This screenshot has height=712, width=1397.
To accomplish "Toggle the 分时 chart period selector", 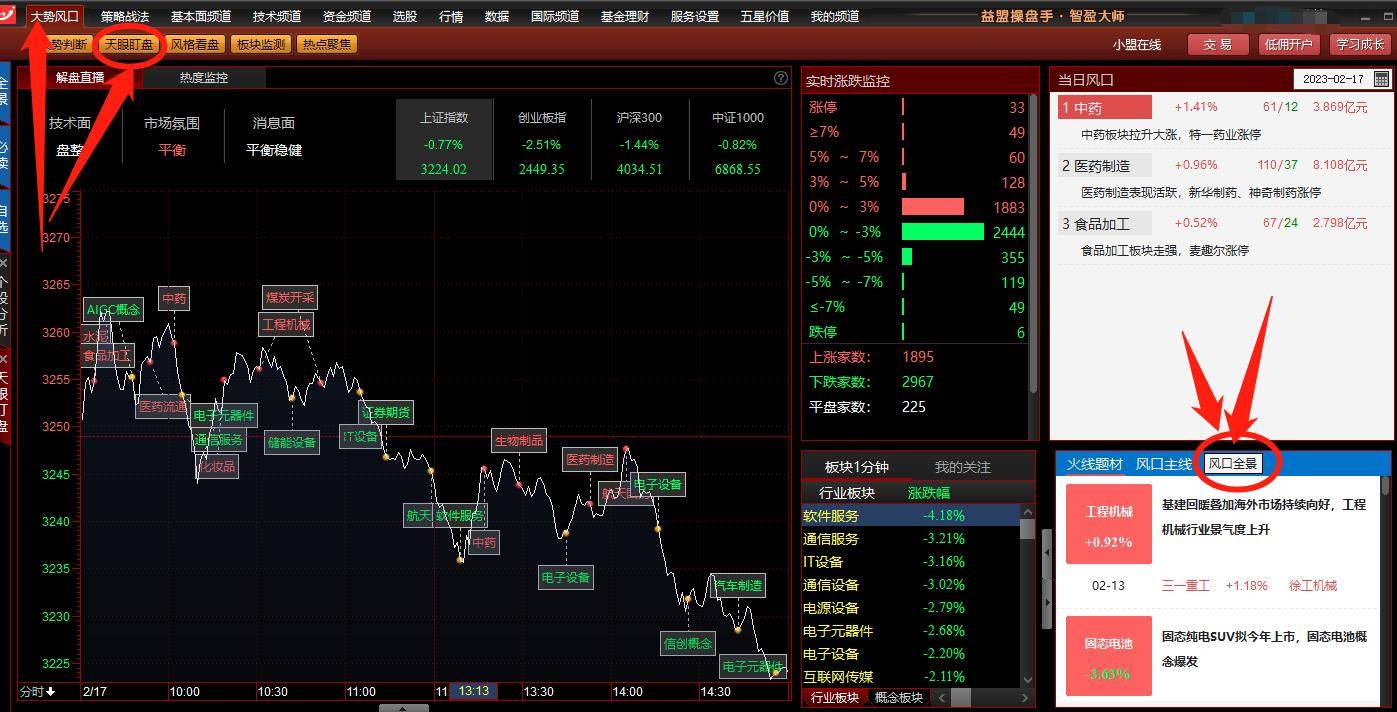I will click(x=38, y=691).
